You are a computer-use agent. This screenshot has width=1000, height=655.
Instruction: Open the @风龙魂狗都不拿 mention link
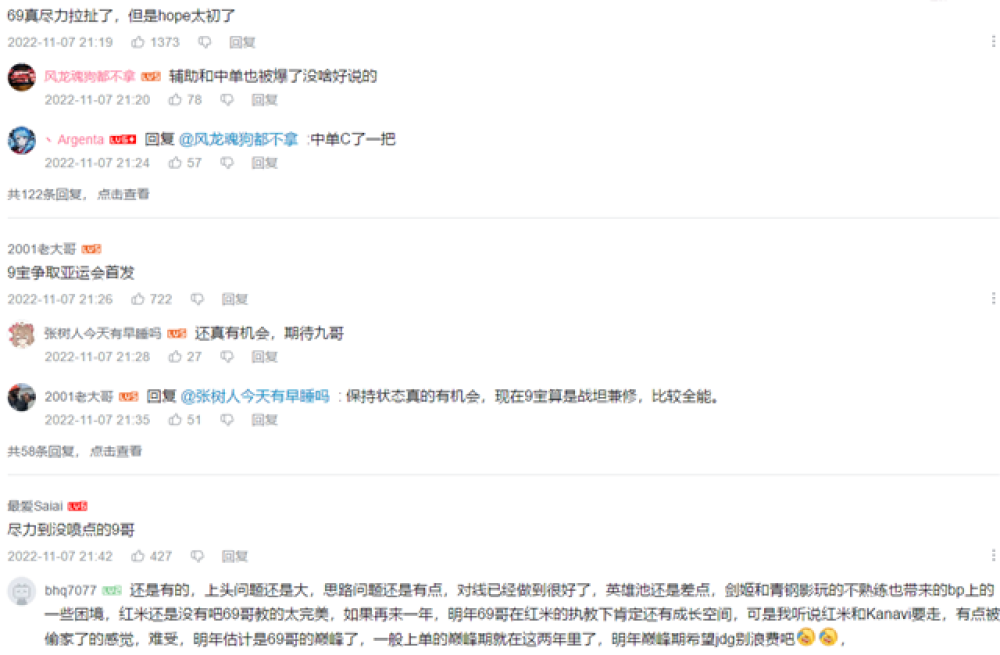[x=239, y=139]
